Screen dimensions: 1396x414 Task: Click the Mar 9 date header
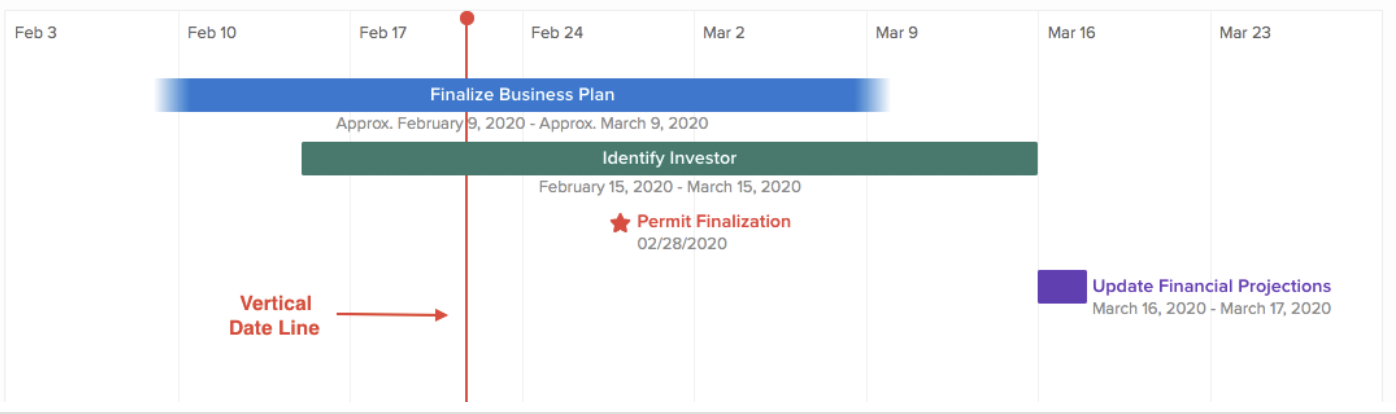pos(897,33)
